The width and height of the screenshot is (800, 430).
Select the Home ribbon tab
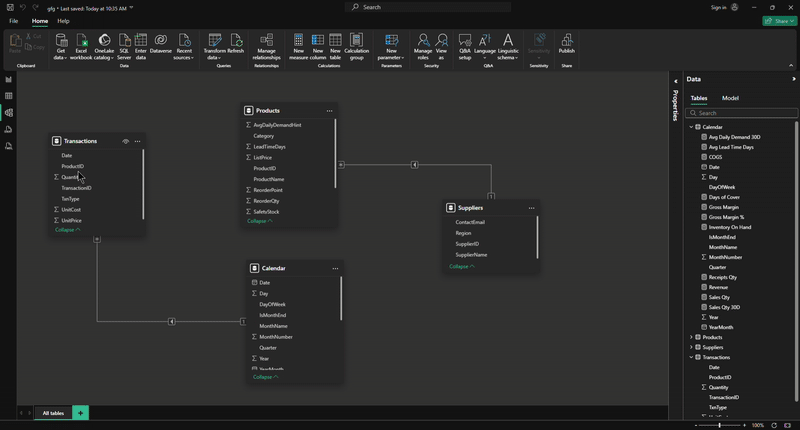40,21
